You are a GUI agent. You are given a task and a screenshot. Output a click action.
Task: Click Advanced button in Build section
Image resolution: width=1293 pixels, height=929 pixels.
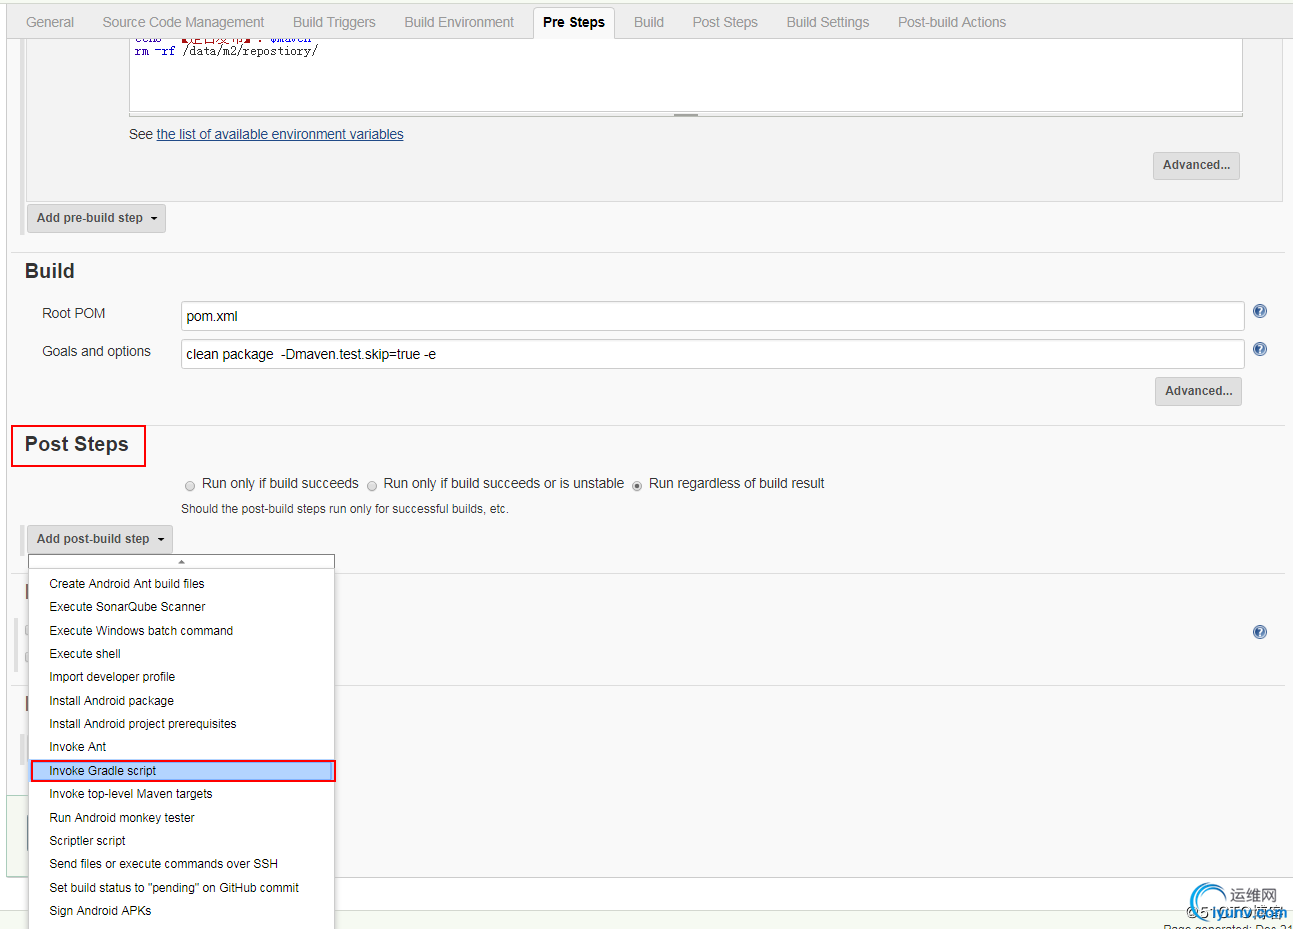(x=1198, y=392)
